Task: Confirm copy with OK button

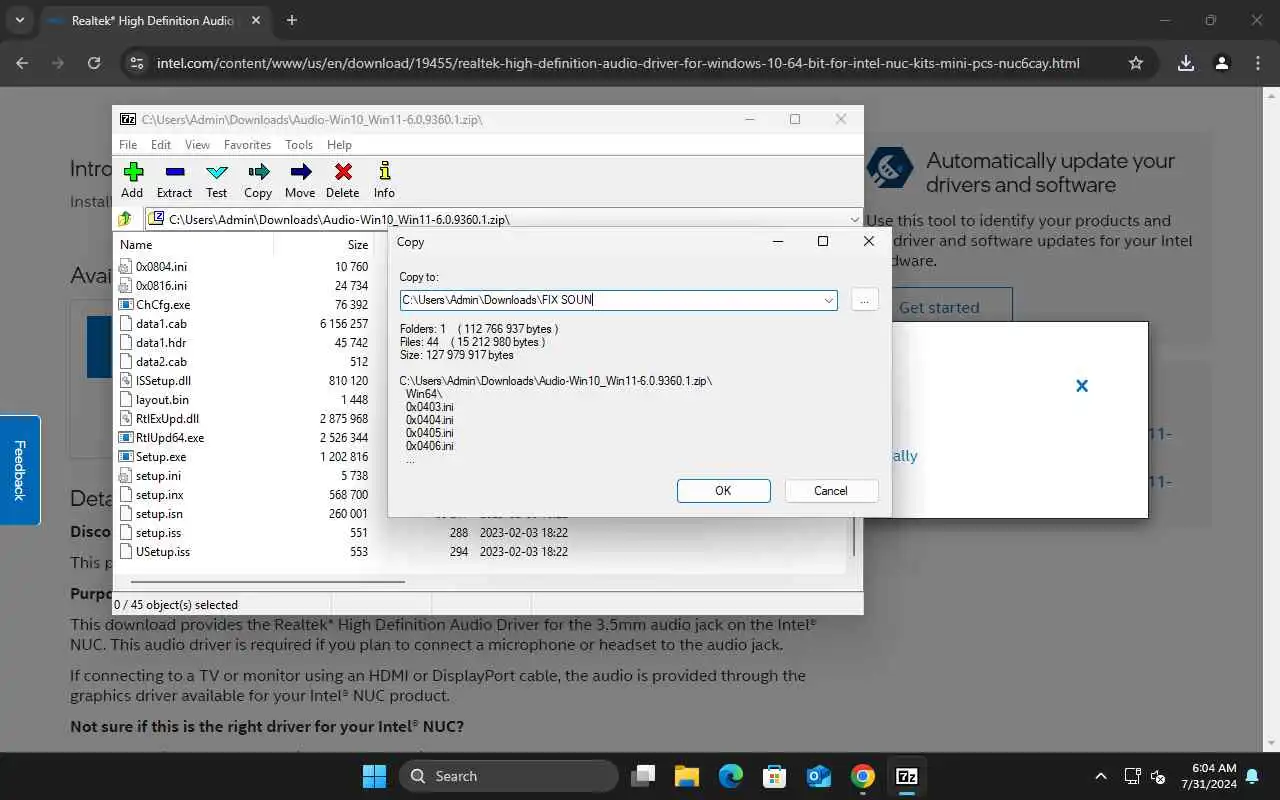Action: coord(723,491)
